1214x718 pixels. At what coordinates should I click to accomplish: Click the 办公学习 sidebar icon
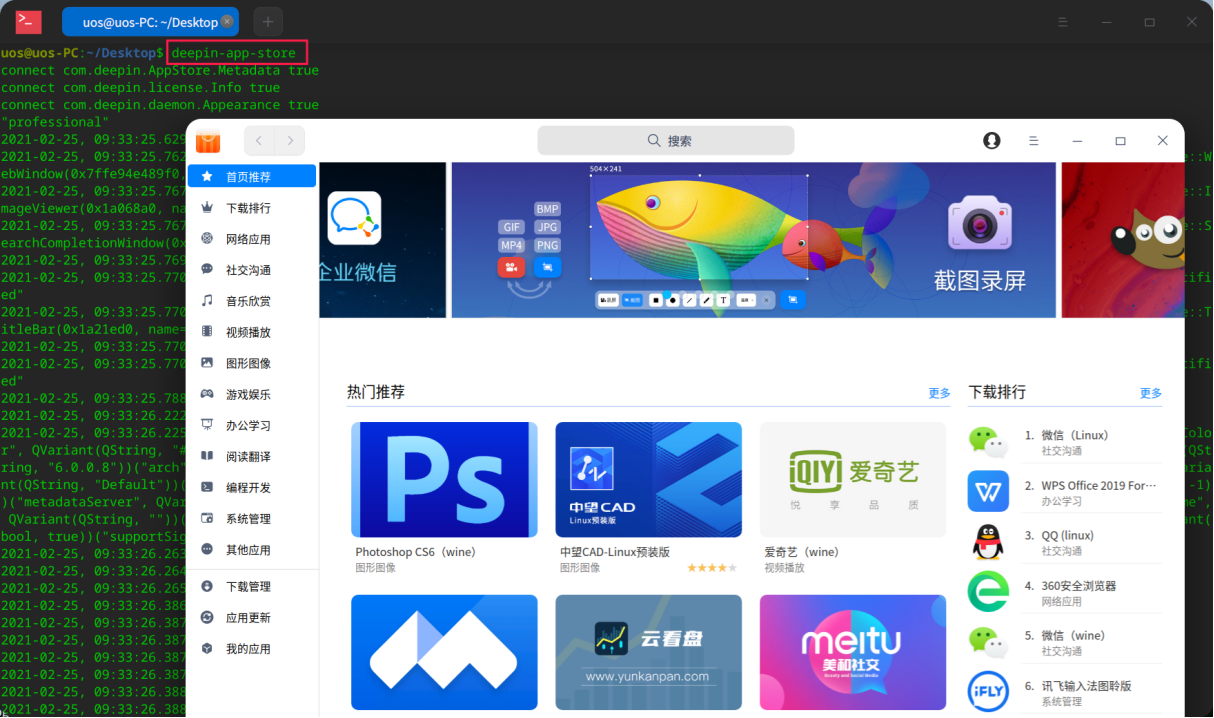[207, 425]
